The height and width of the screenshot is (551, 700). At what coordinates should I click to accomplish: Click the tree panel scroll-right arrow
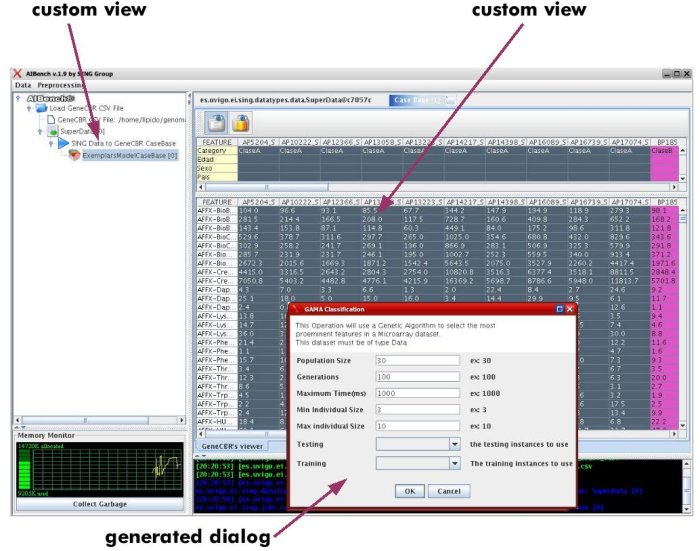[181, 420]
